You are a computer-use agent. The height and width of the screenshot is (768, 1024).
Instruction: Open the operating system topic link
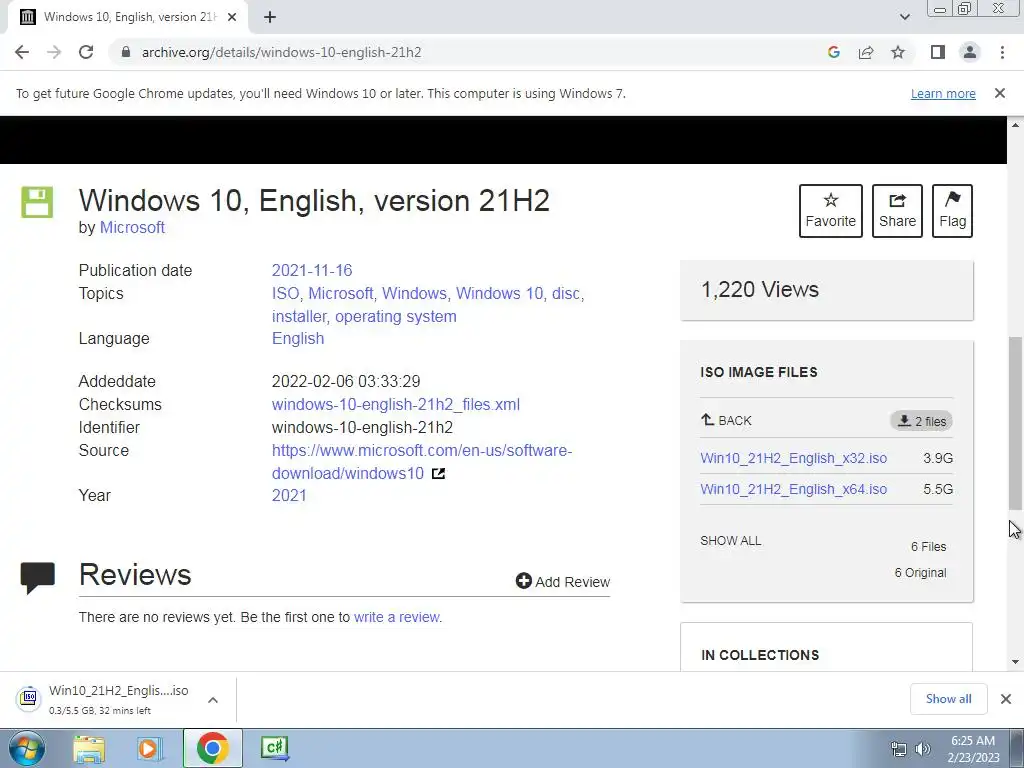pos(396,316)
